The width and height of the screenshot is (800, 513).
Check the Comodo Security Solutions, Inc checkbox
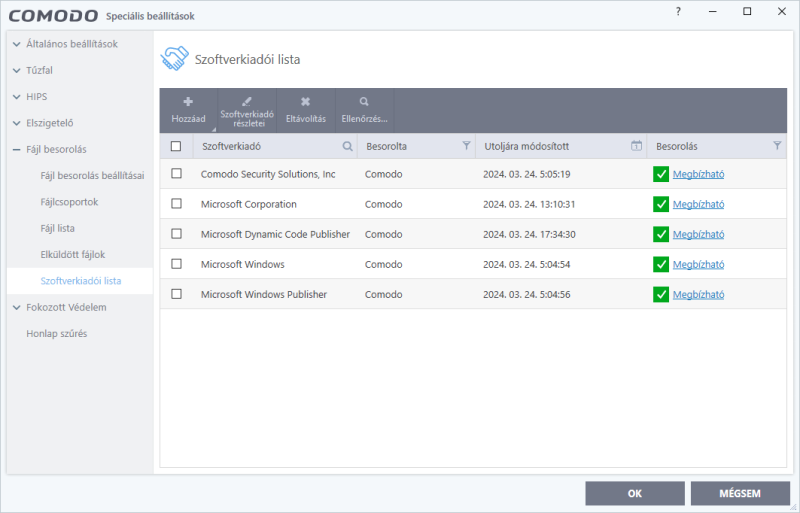[177, 174]
